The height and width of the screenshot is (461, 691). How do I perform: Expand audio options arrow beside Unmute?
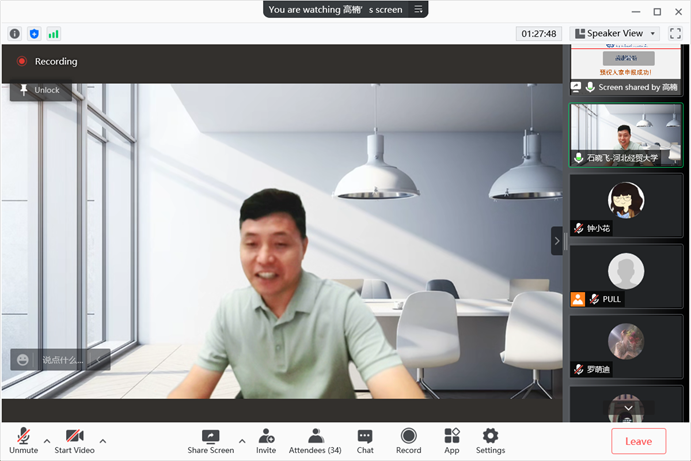[x=46, y=440]
